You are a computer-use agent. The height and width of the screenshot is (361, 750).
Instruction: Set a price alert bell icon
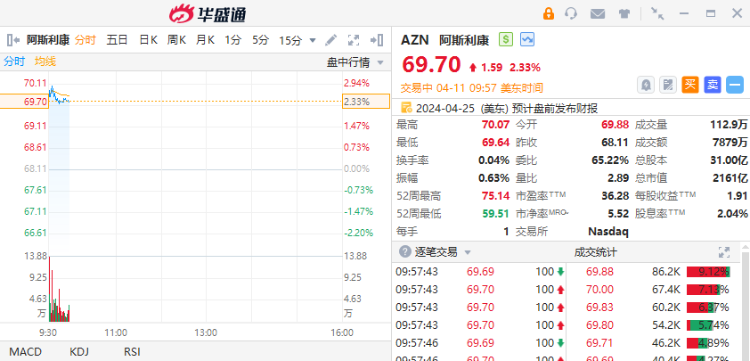pyautogui.click(x=646, y=85)
